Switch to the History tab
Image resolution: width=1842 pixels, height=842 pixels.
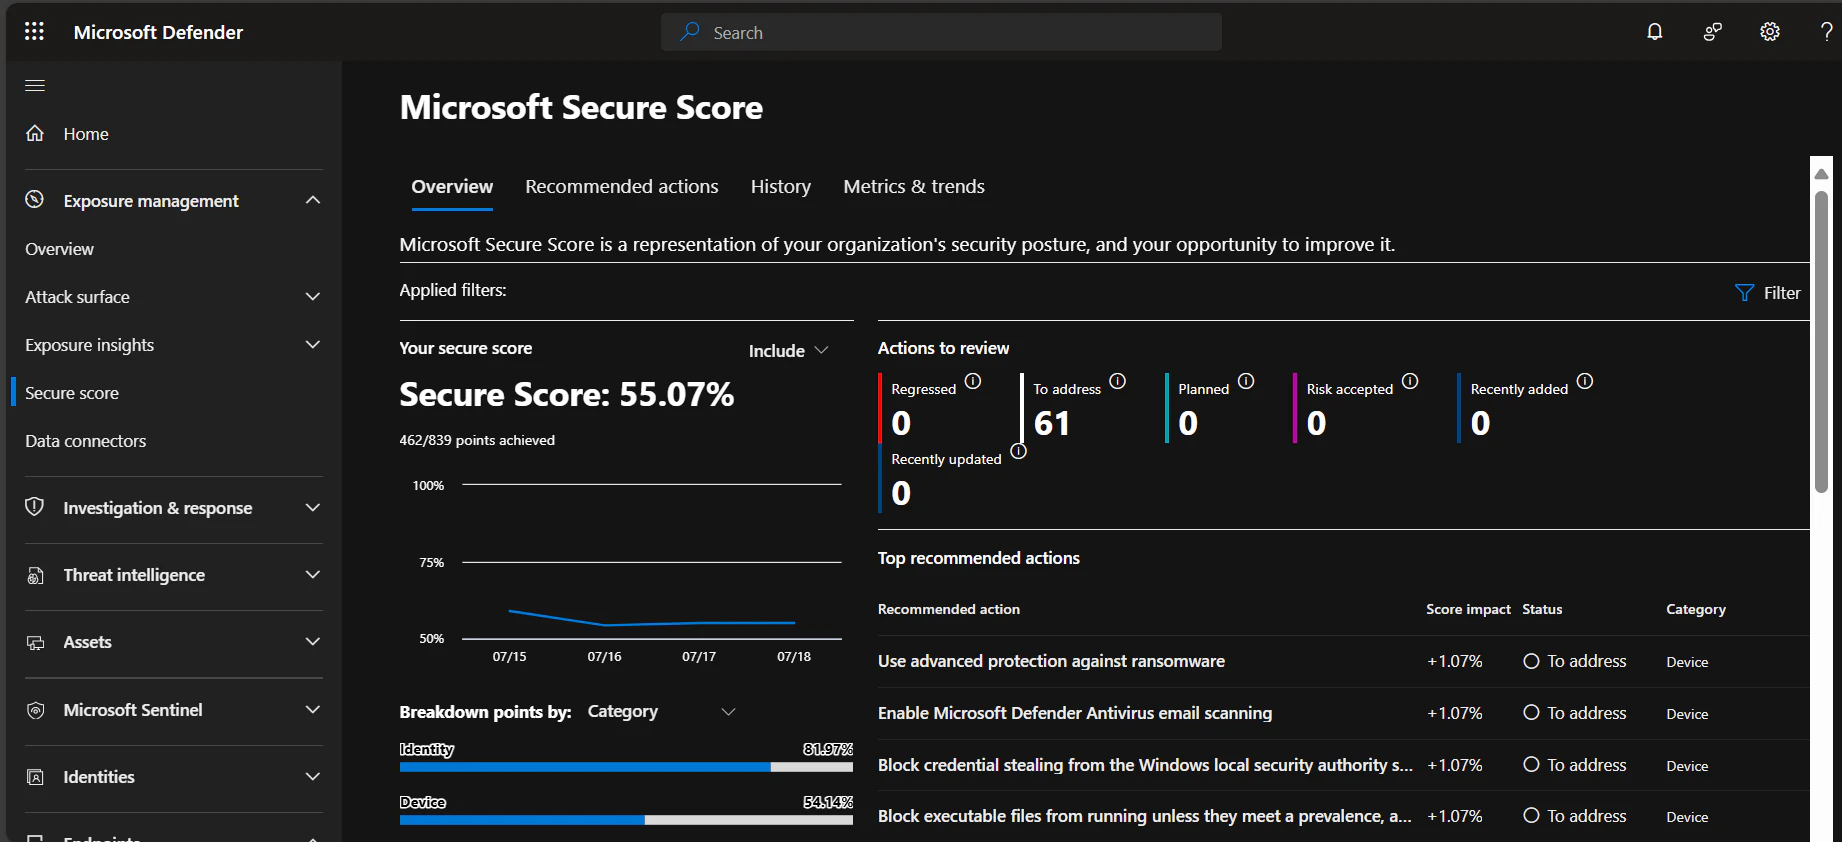coord(781,187)
